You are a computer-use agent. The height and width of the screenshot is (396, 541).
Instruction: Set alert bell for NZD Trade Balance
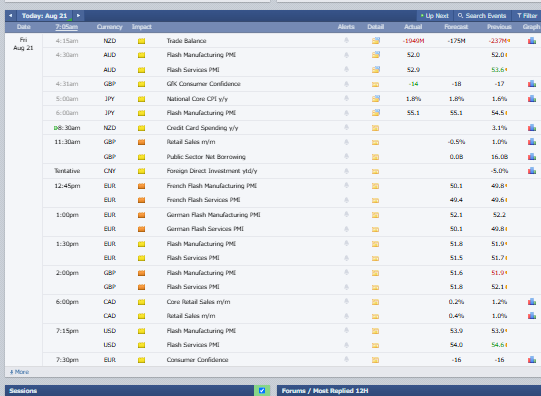coord(346,41)
